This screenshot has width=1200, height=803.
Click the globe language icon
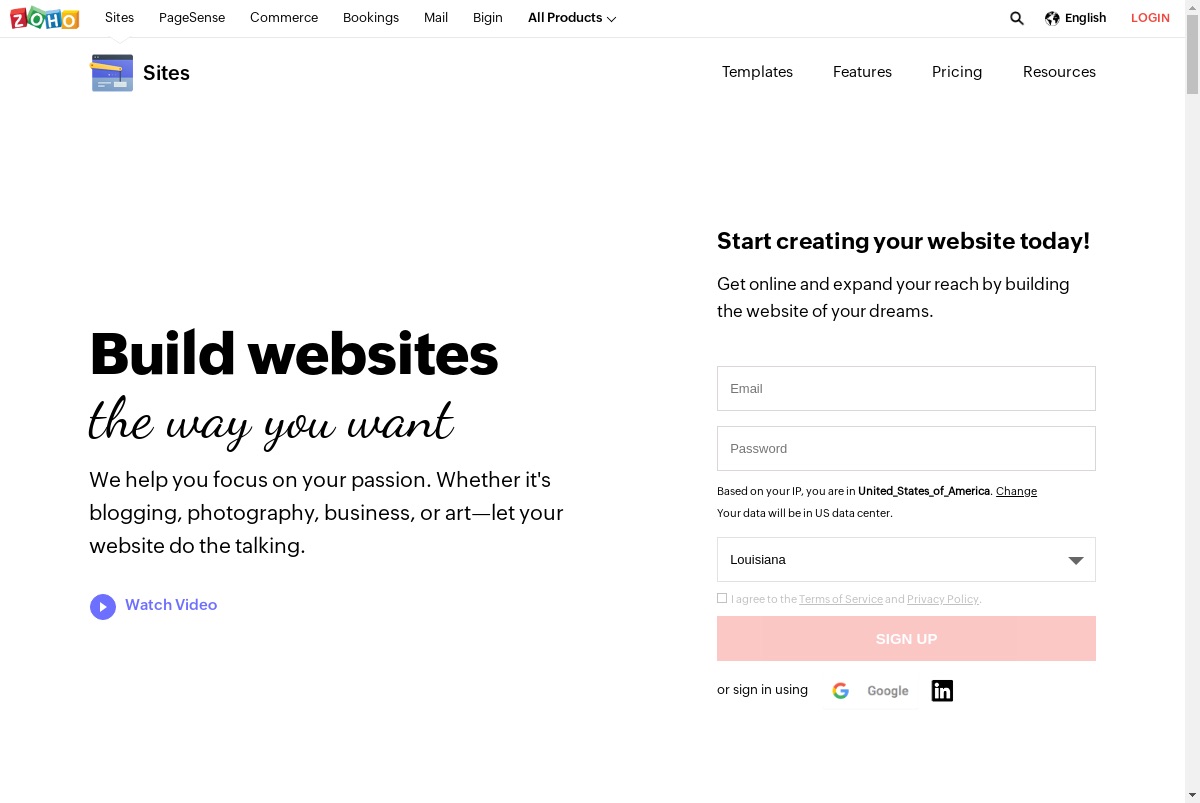[x=1052, y=18]
